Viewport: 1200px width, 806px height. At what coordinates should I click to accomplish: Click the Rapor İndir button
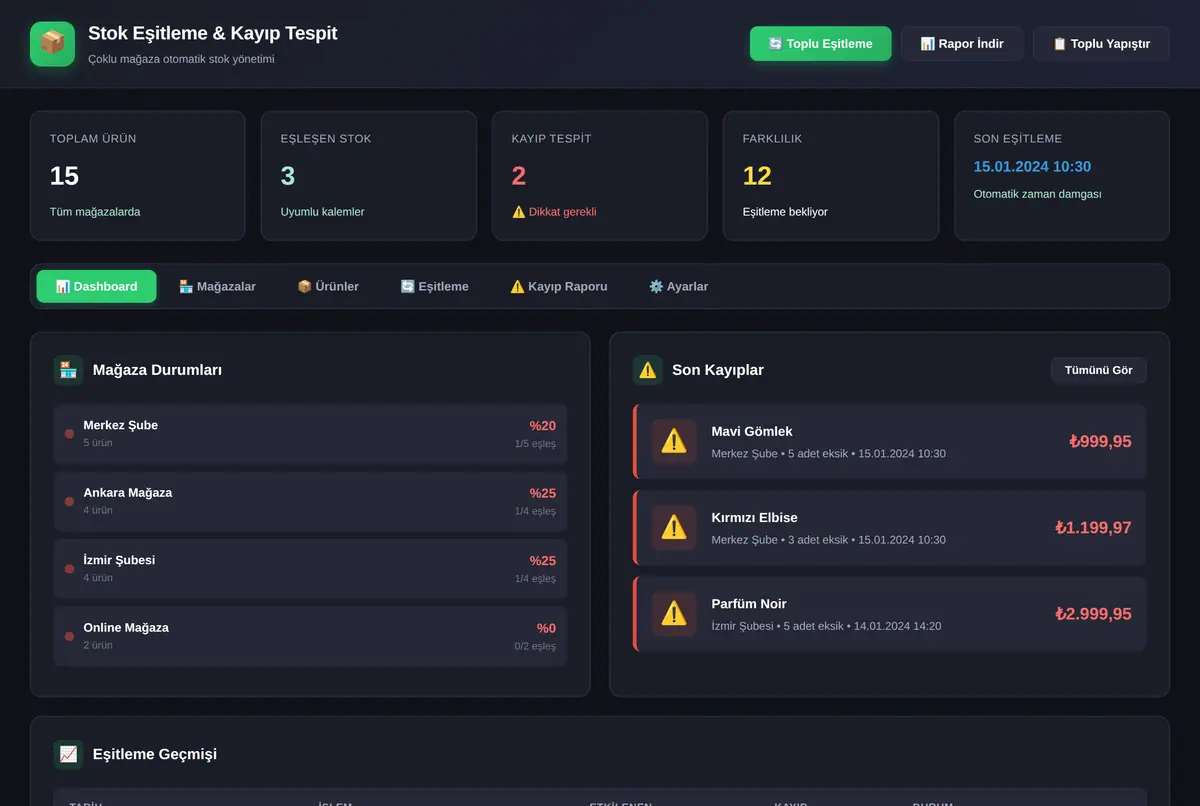(961, 44)
